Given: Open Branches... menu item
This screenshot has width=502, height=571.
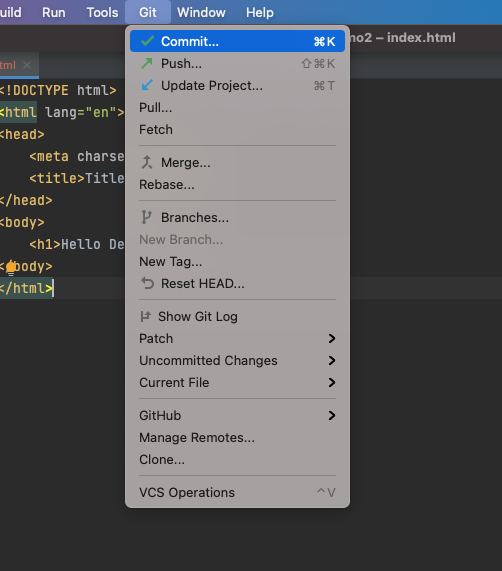Looking at the screenshot, I should point(237,217).
